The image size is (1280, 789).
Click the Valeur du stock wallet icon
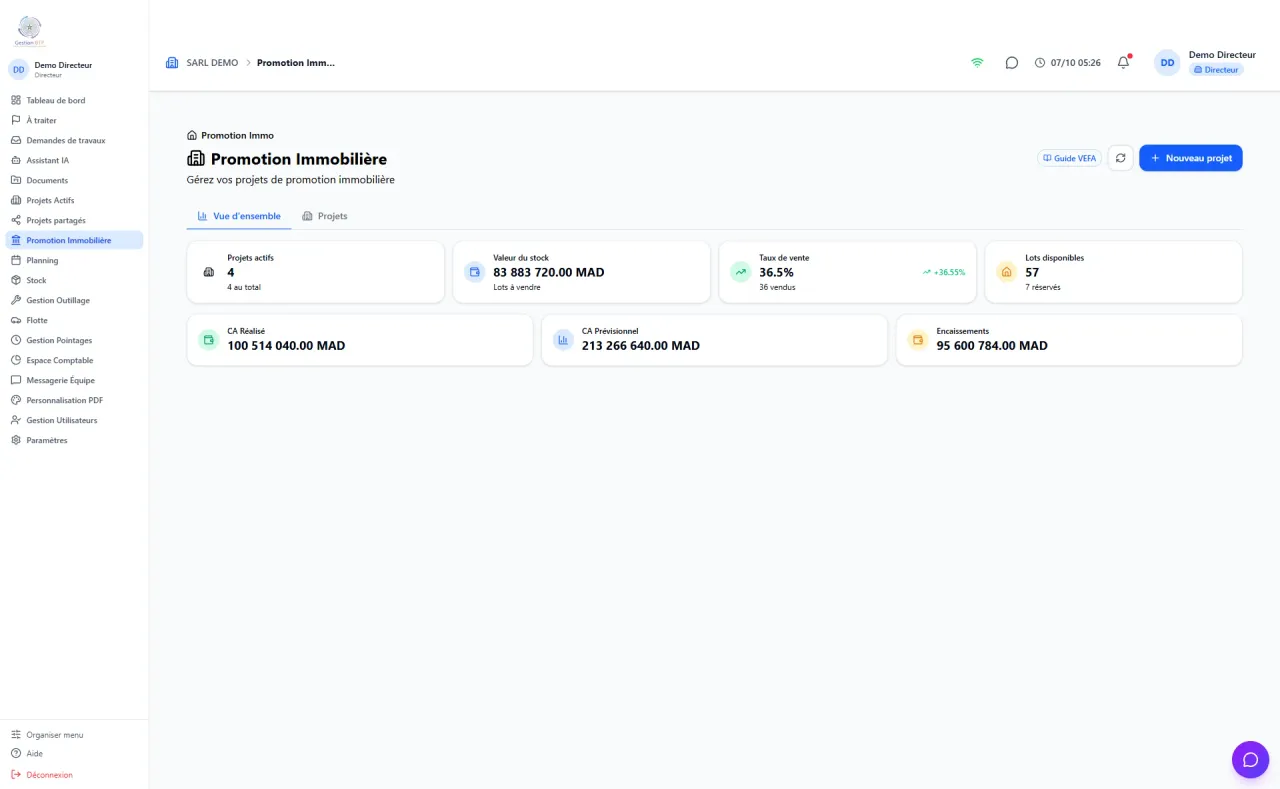474,272
